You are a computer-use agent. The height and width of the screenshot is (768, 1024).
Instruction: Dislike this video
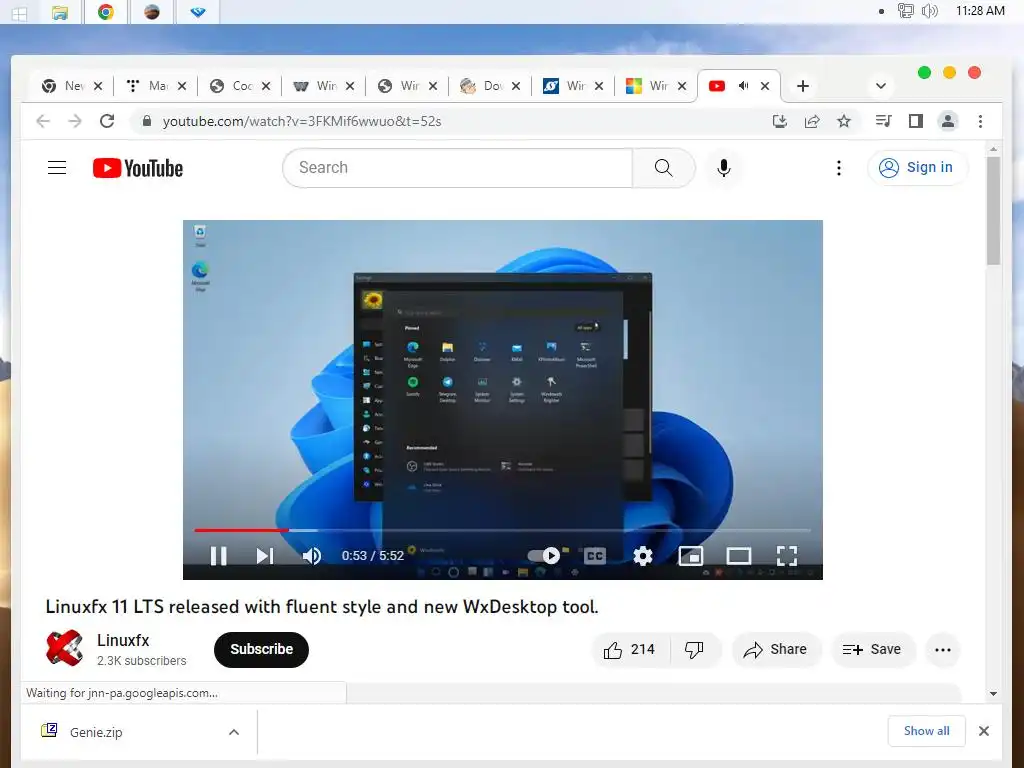[694, 649]
